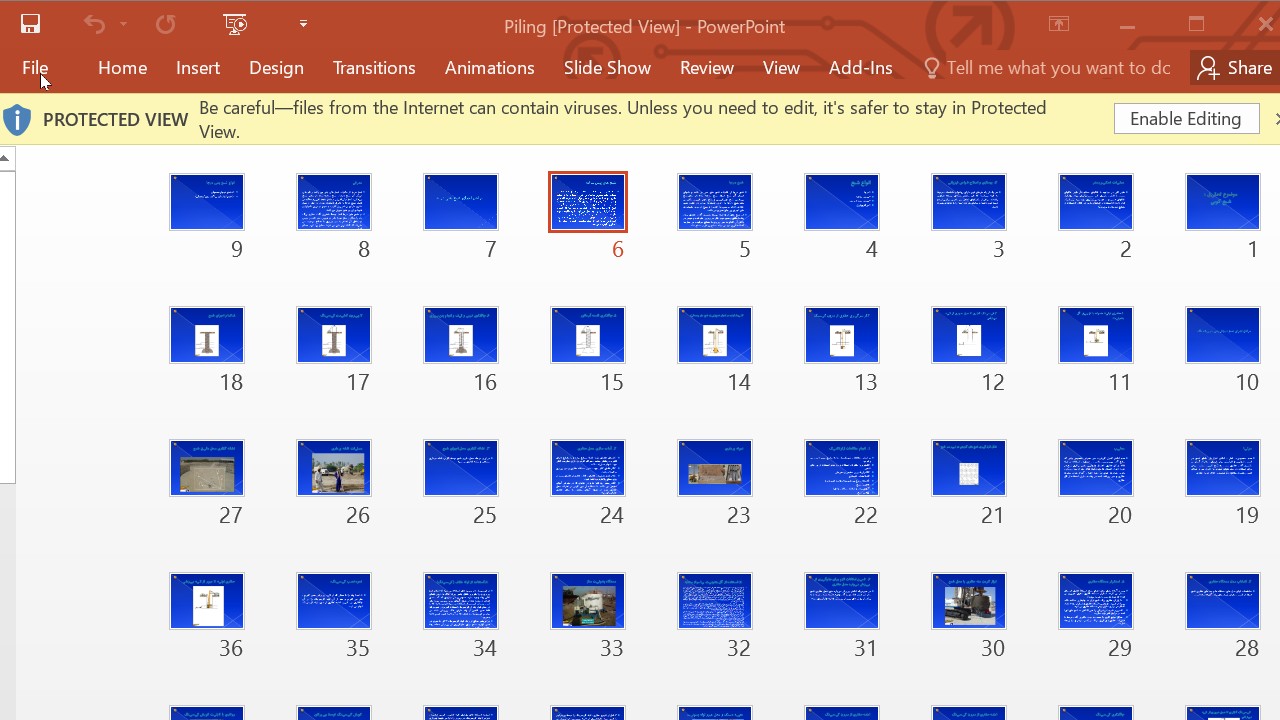Click the Enable Editing button

coord(1186,119)
